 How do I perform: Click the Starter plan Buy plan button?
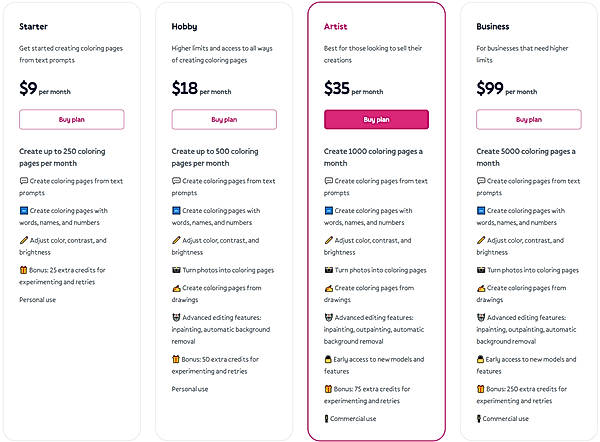pos(71,120)
